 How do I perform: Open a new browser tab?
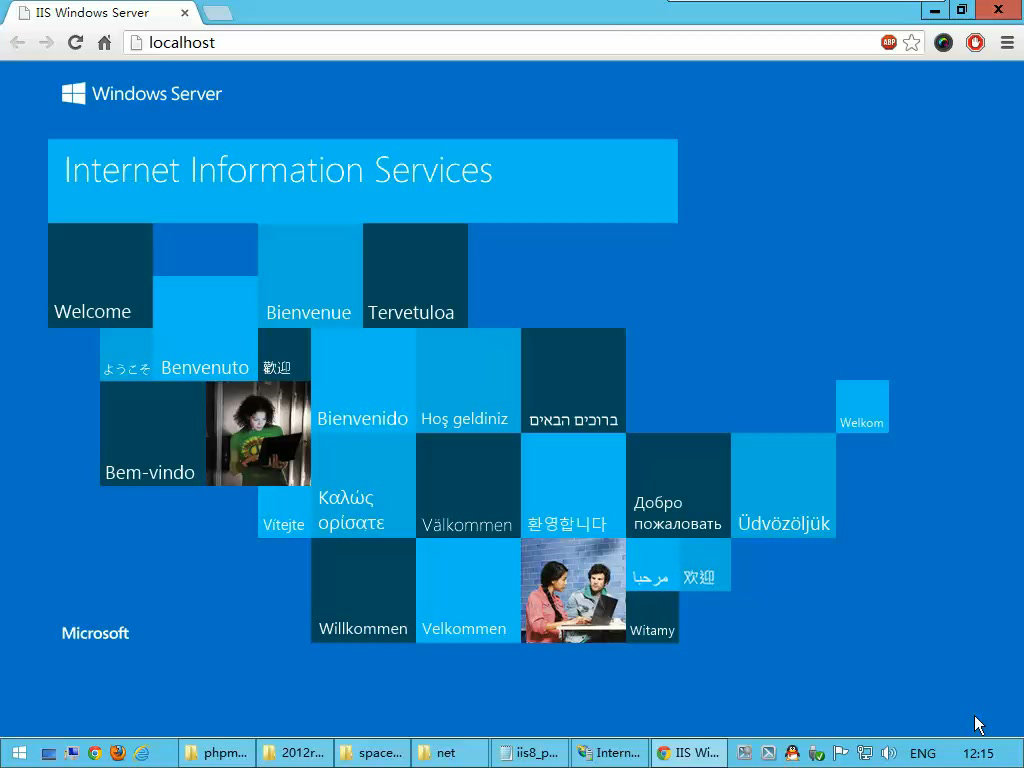pos(217,13)
